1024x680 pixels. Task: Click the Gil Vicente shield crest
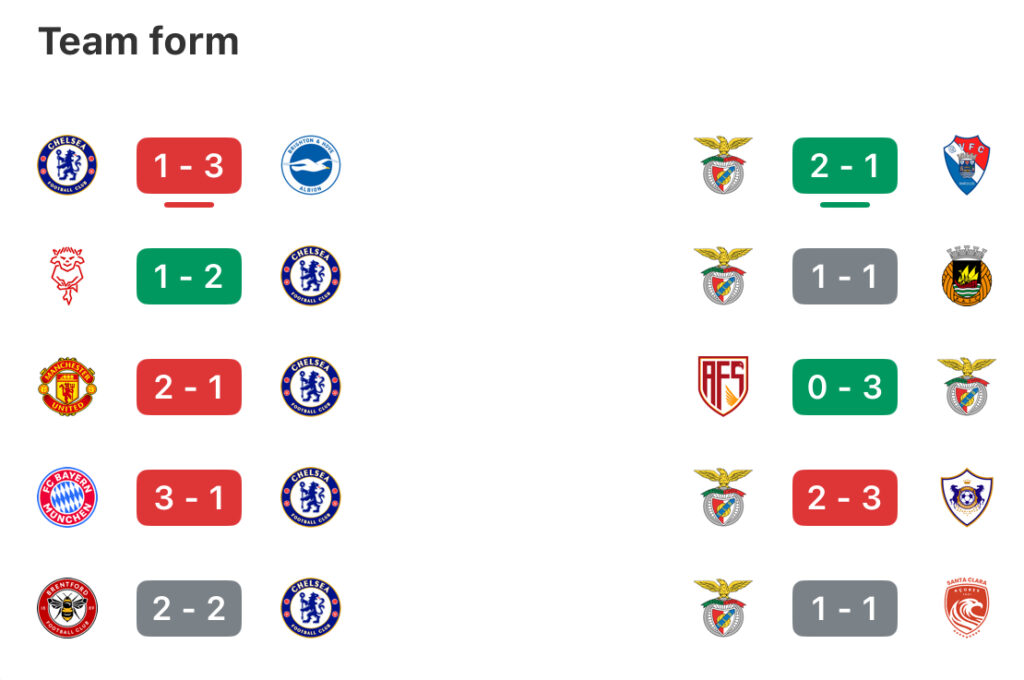967,166
